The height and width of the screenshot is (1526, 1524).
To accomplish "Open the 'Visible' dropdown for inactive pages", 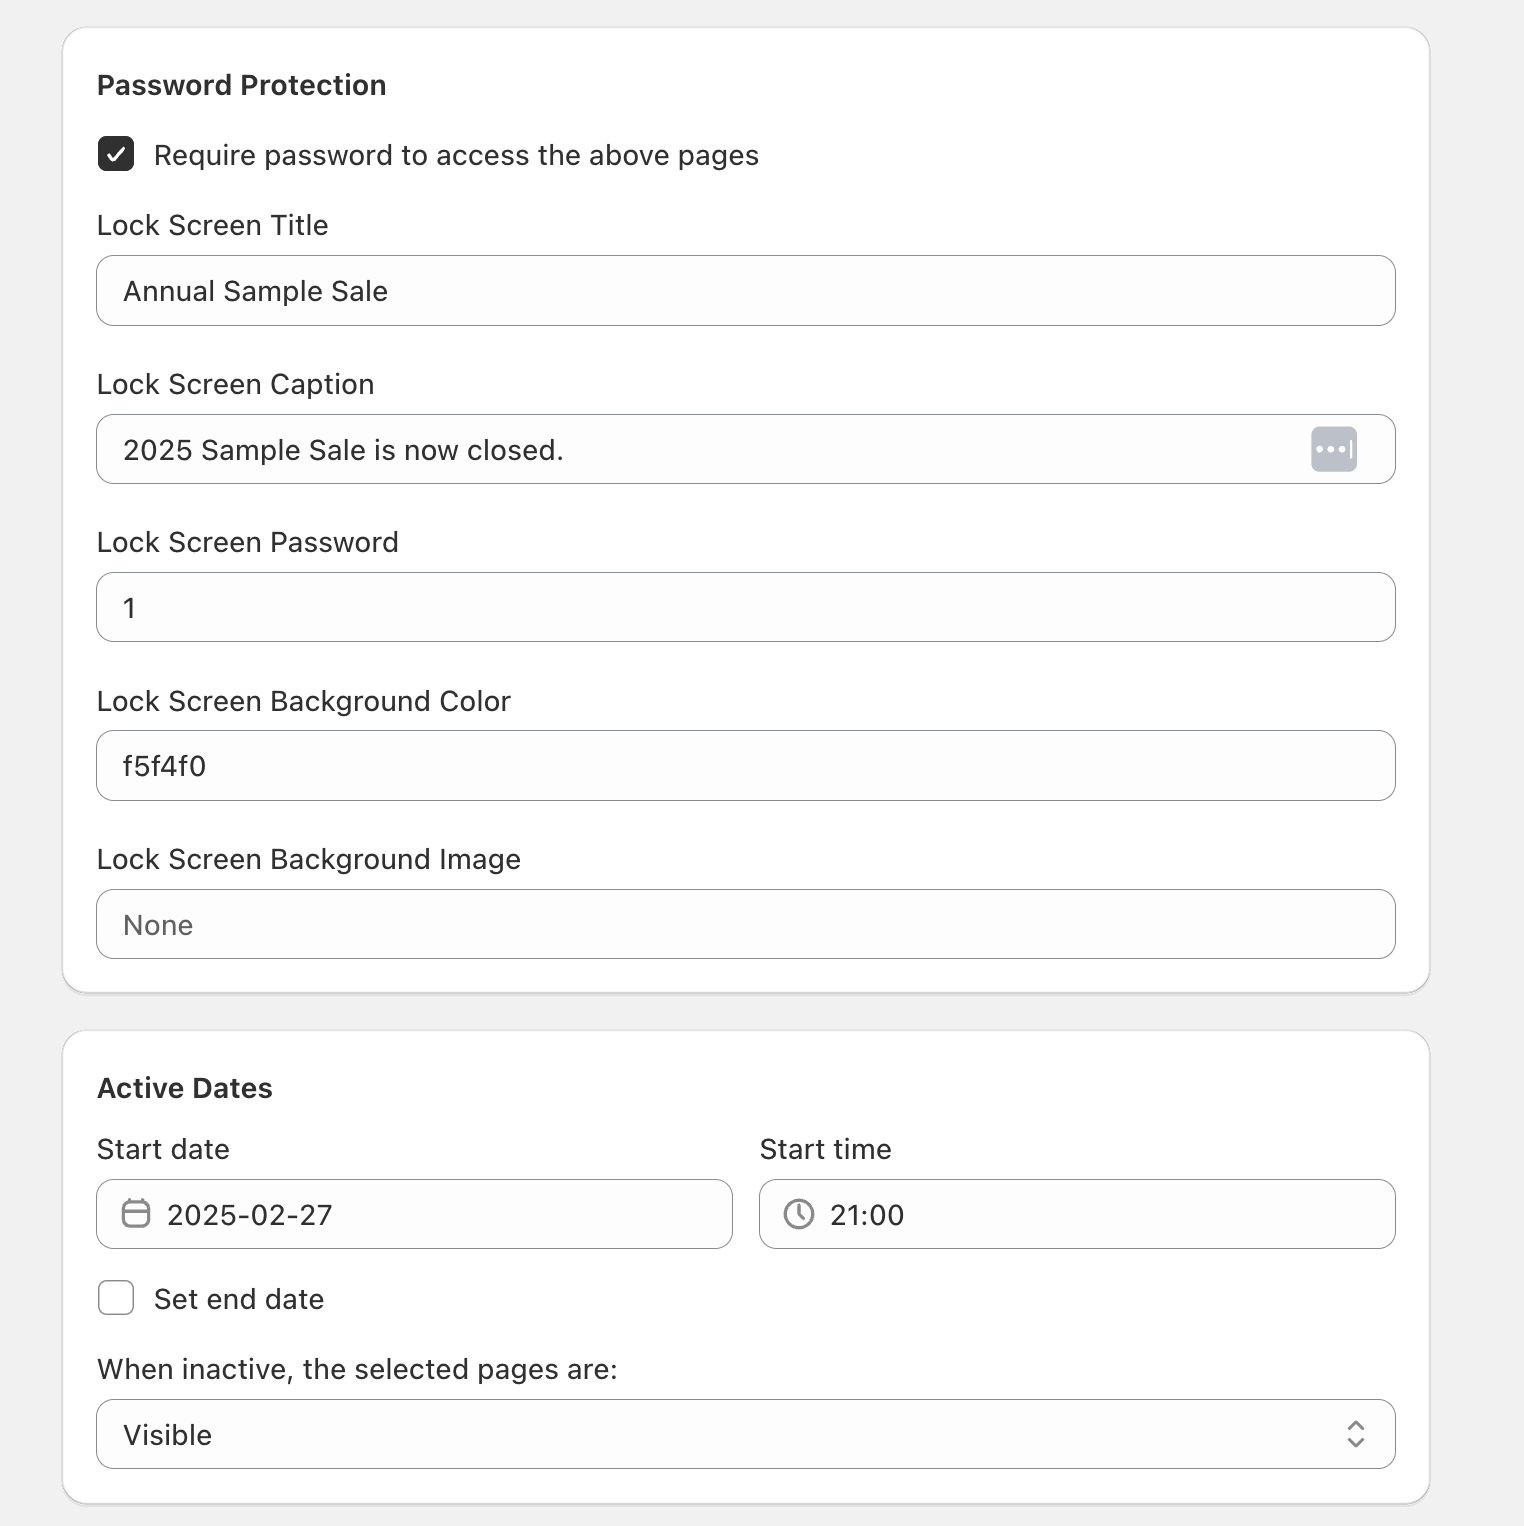I will (x=745, y=1434).
